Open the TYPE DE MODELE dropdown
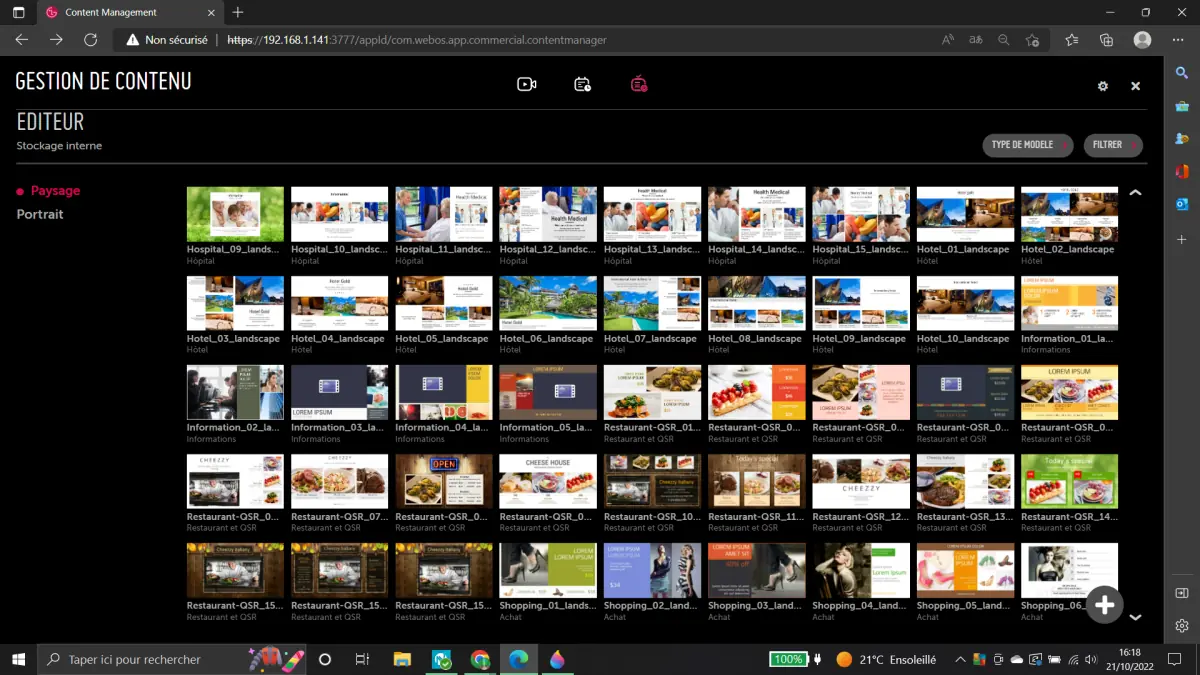Viewport: 1200px width, 675px height. tap(1027, 144)
